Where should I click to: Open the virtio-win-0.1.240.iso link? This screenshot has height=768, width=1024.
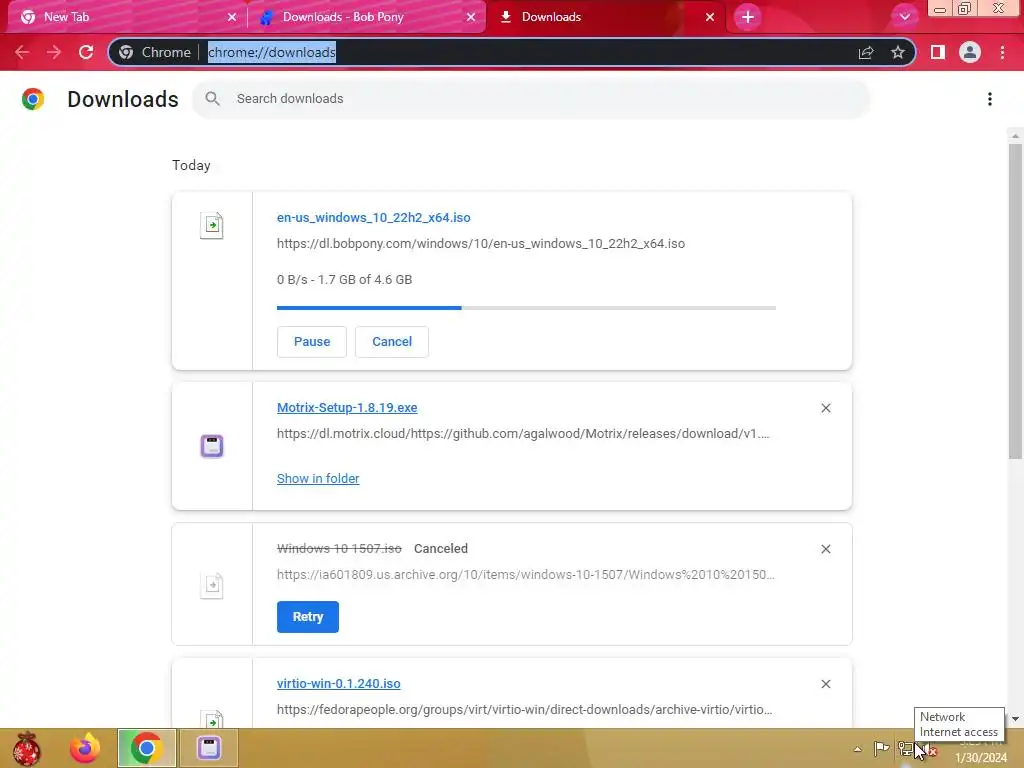[x=338, y=684]
